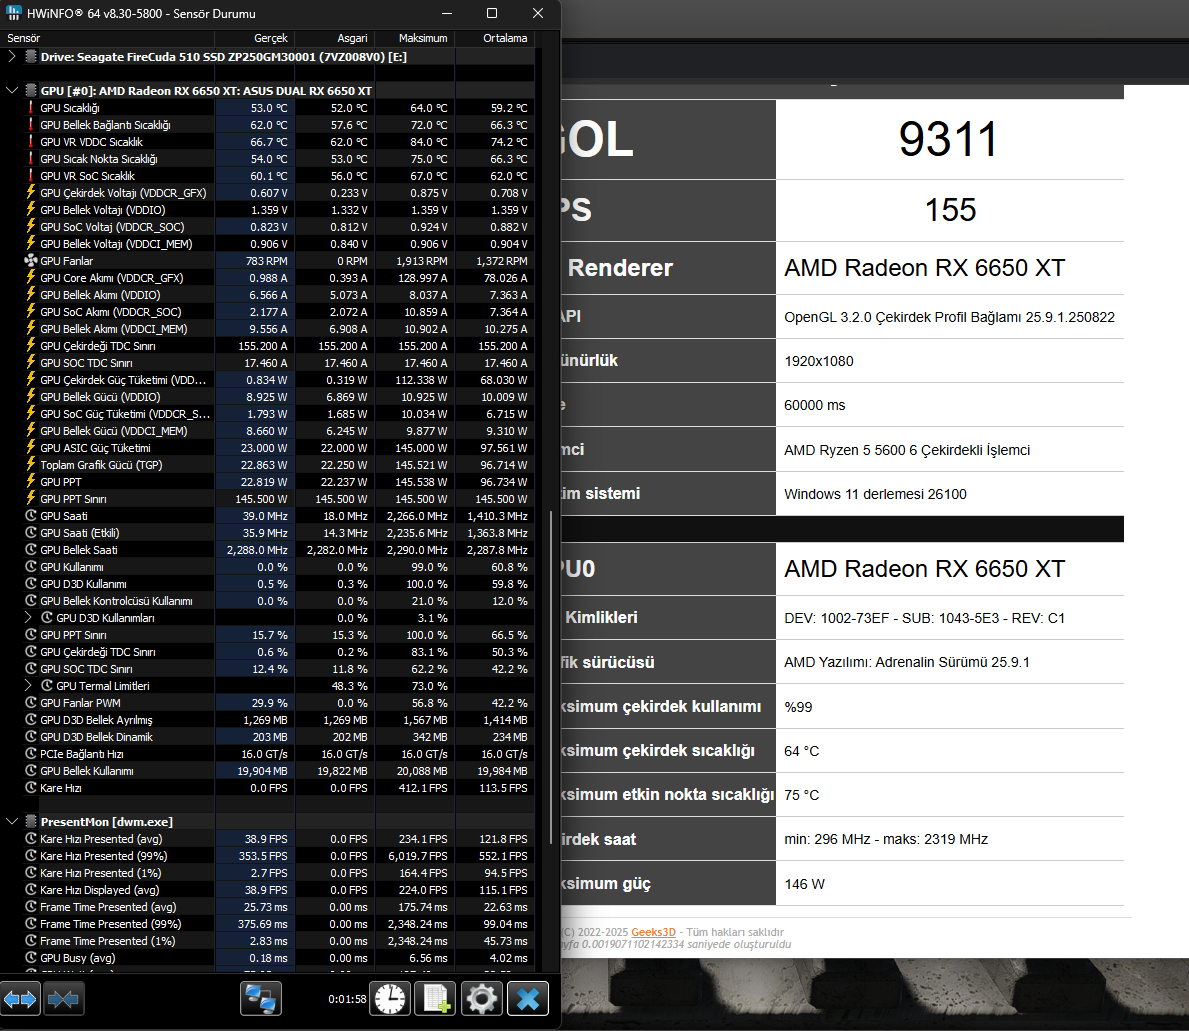This screenshot has width=1189, height=1031.
Task: Click the lightning icon beside Toplam Grafik Gücü (TGP)
Action: [x=31, y=465]
